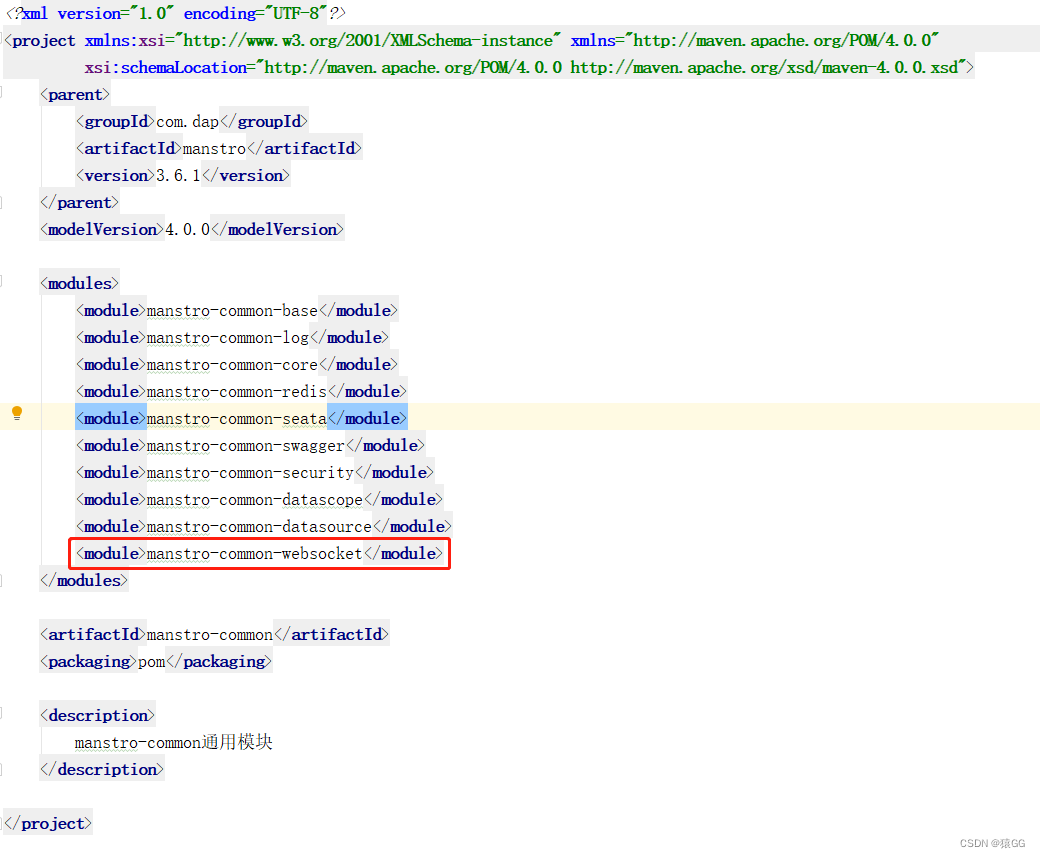Click the closing project tag fold marker
This screenshot has height=858, width=1040.
[x=2, y=823]
